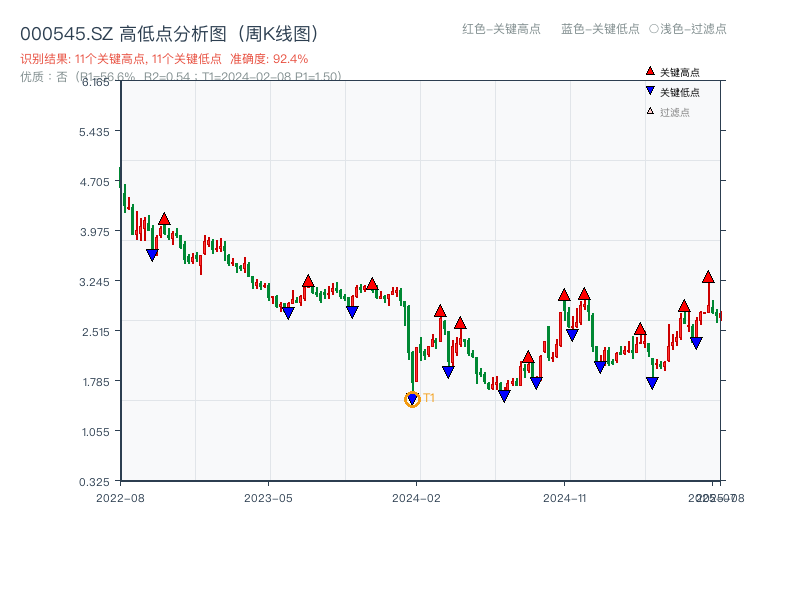The height and width of the screenshot is (600, 800).
Task: Click the orange T1 text label
Action: point(429,398)
